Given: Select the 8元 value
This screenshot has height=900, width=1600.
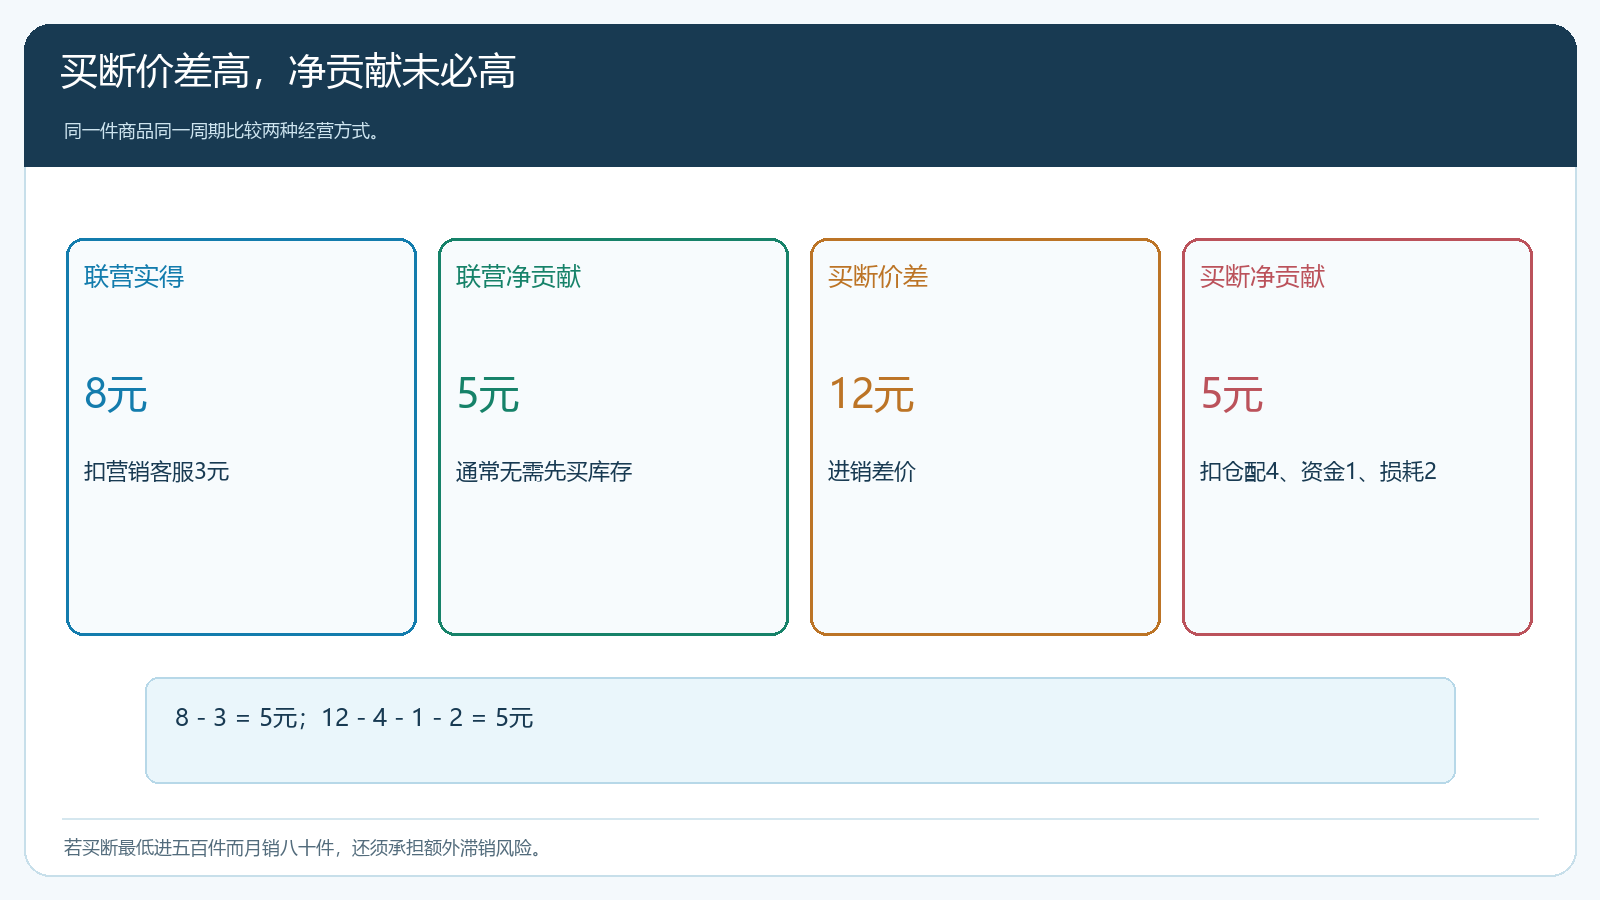Looking at the screenshot, I should coord(116,394).
